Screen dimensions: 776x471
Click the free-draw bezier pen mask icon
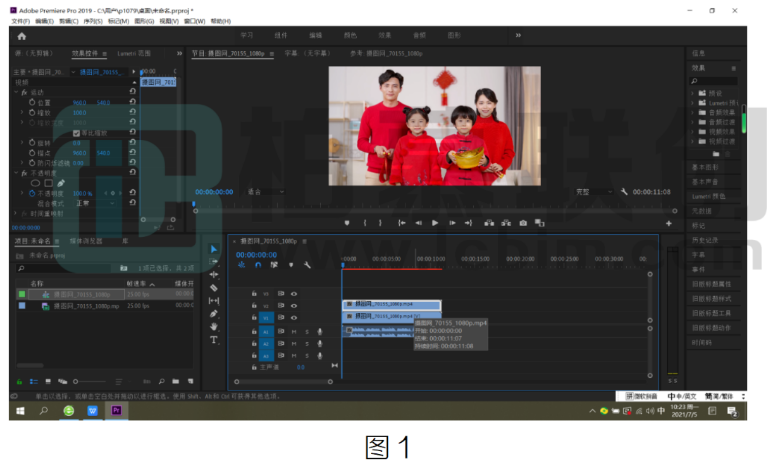61,183
